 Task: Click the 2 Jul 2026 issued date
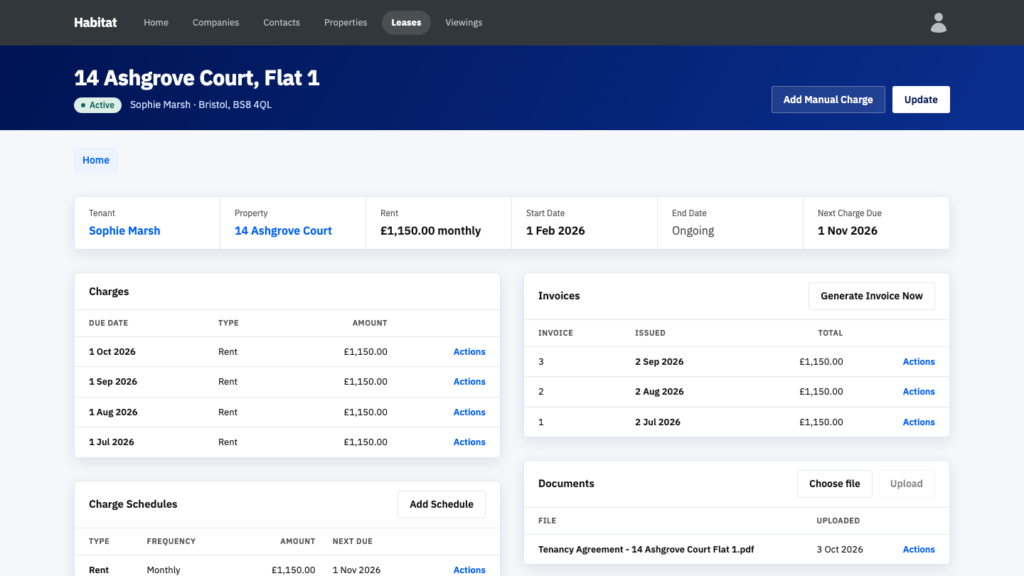click(x=658, y=422)
